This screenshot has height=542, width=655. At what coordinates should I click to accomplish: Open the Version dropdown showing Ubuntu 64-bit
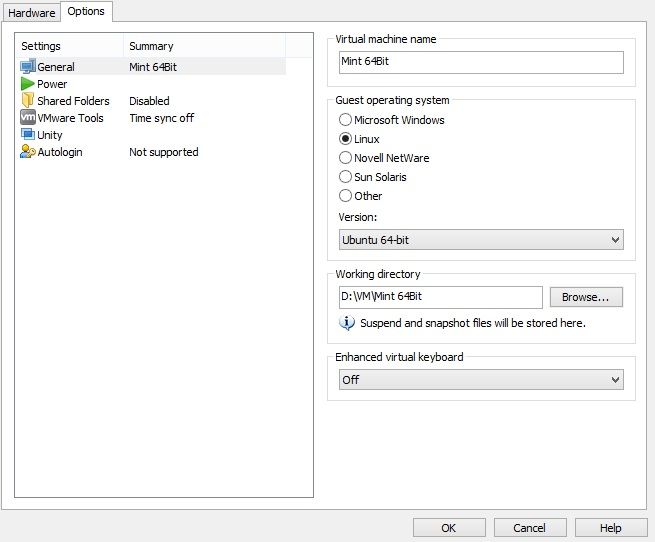[x=481, y=239]
